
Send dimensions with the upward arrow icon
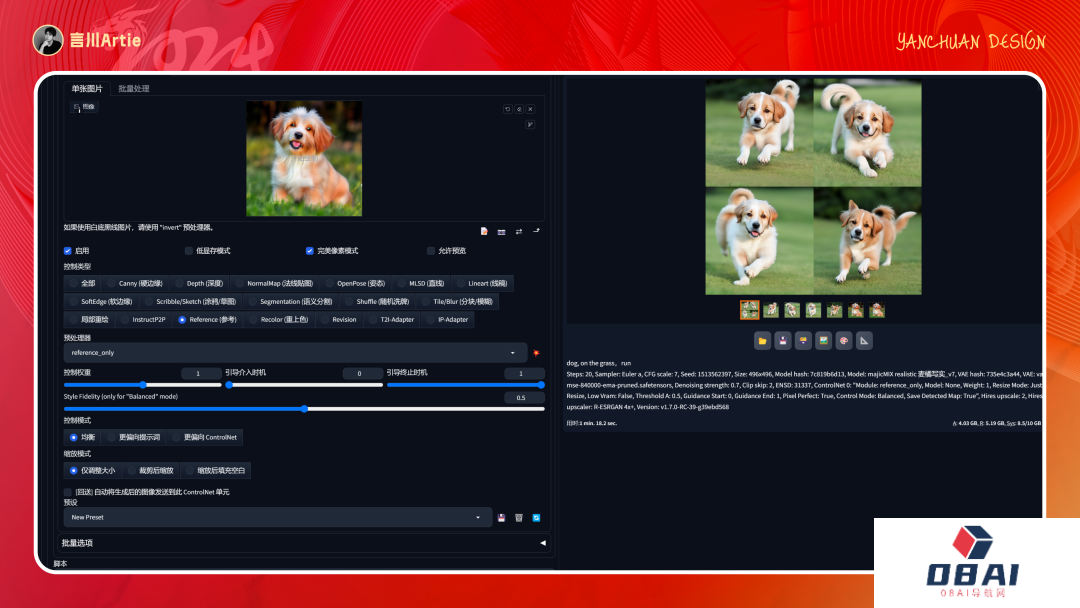[536, 231]
